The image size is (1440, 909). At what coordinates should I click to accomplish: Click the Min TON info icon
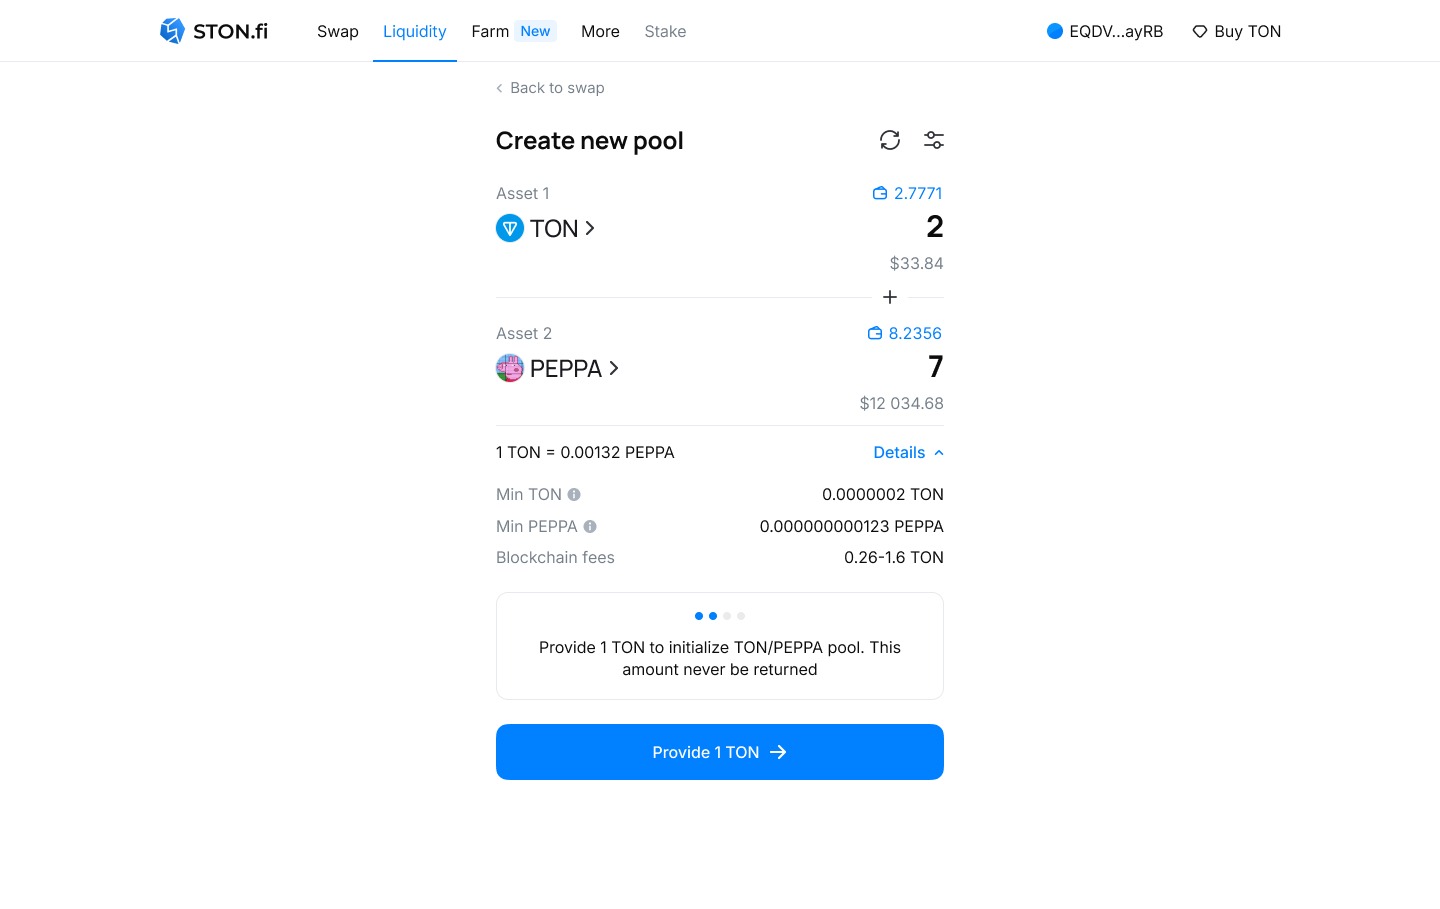click(574, 494)
